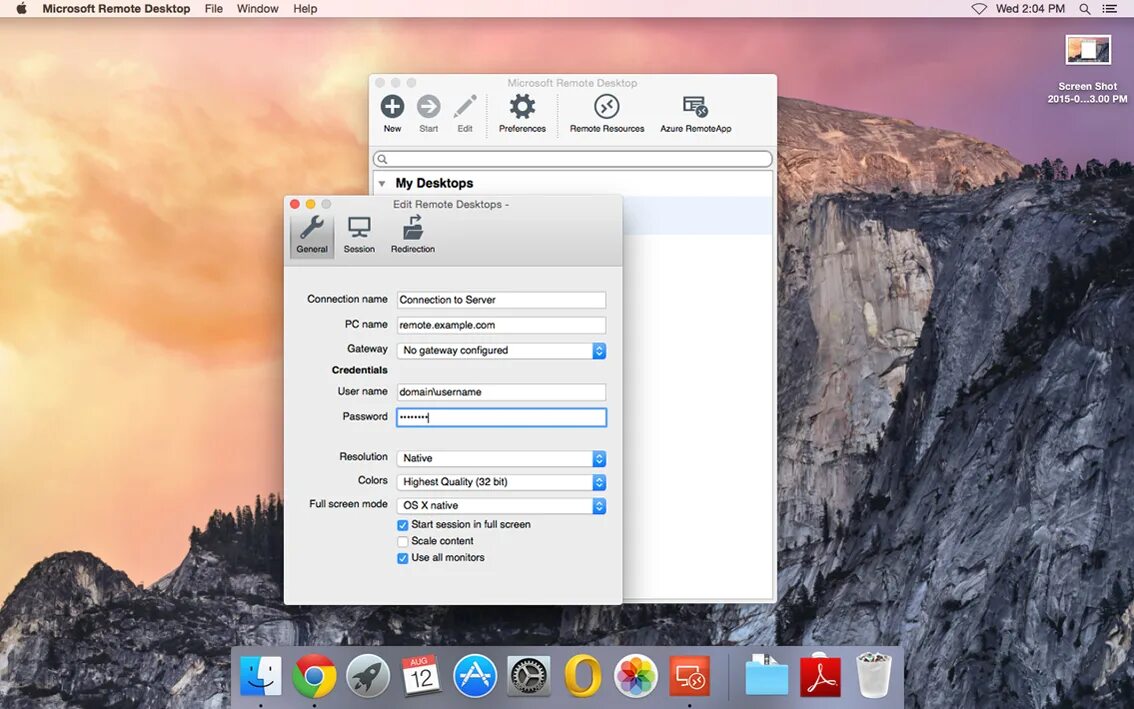Click the User name field
Screen dimensions: 1134x709
[x=501, y=391]
